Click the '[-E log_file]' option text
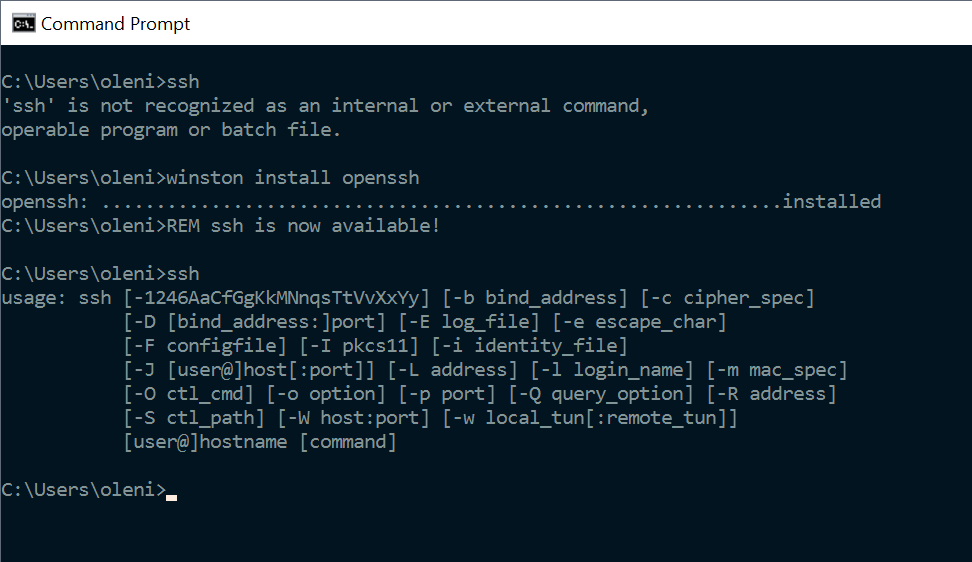Screen dimensions: 972x562 [x=469, y=322]
